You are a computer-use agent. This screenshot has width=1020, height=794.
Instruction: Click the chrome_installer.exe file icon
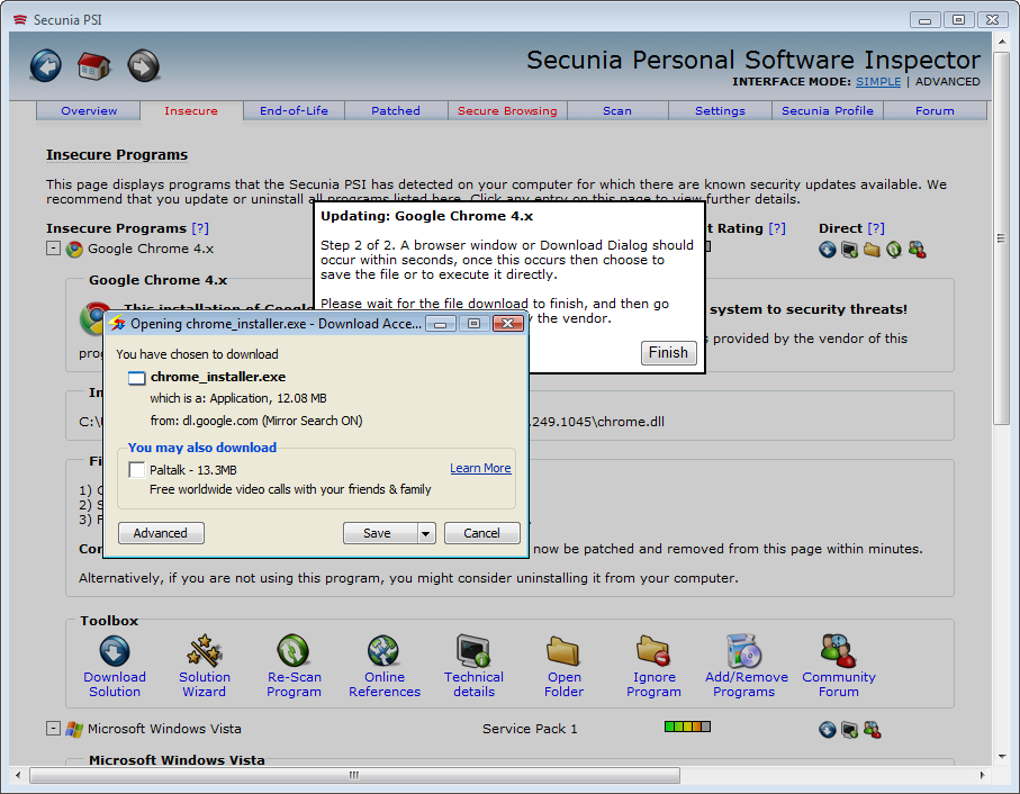[137, 378]
